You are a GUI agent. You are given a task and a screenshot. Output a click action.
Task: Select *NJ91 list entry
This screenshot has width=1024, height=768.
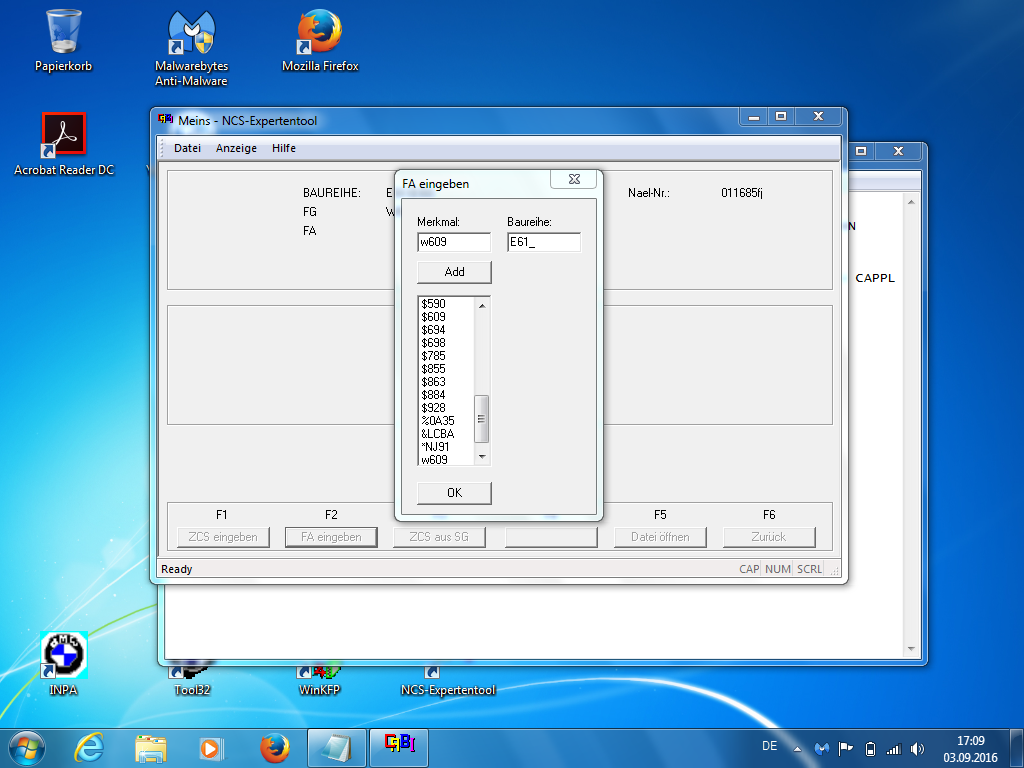point(447,447)
